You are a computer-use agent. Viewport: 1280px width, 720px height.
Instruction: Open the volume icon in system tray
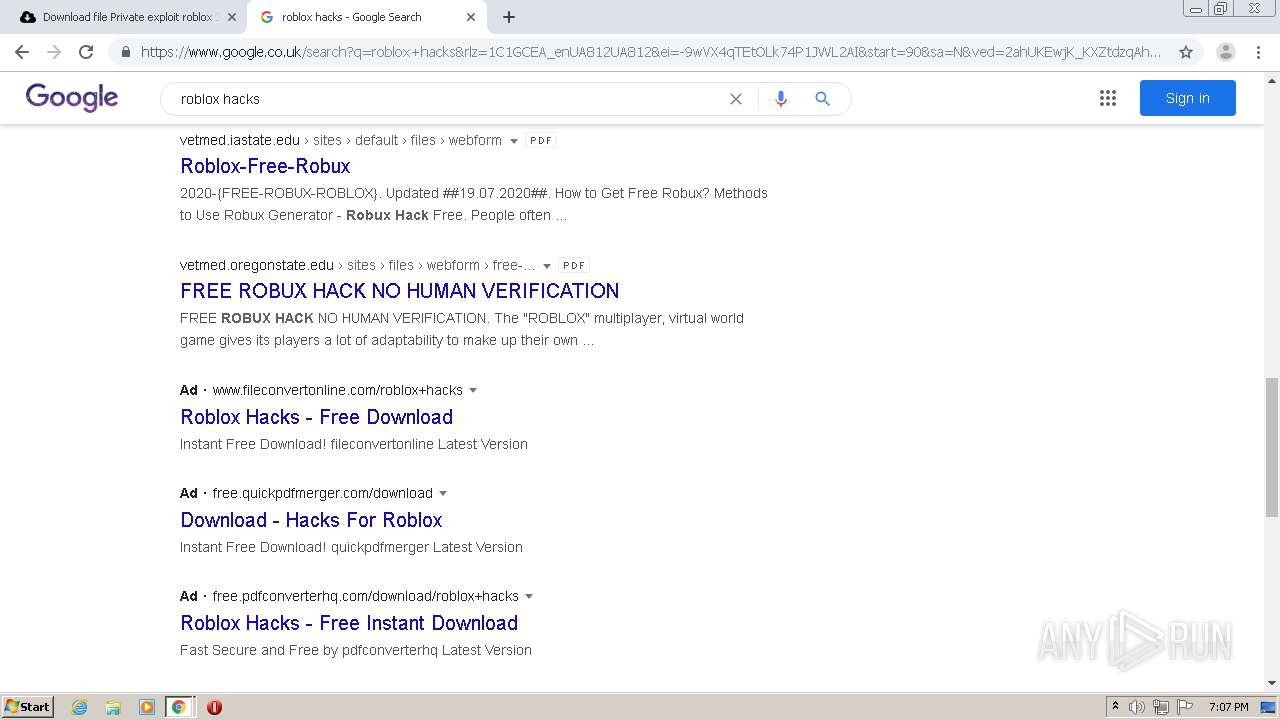[x=1136, y=707]
